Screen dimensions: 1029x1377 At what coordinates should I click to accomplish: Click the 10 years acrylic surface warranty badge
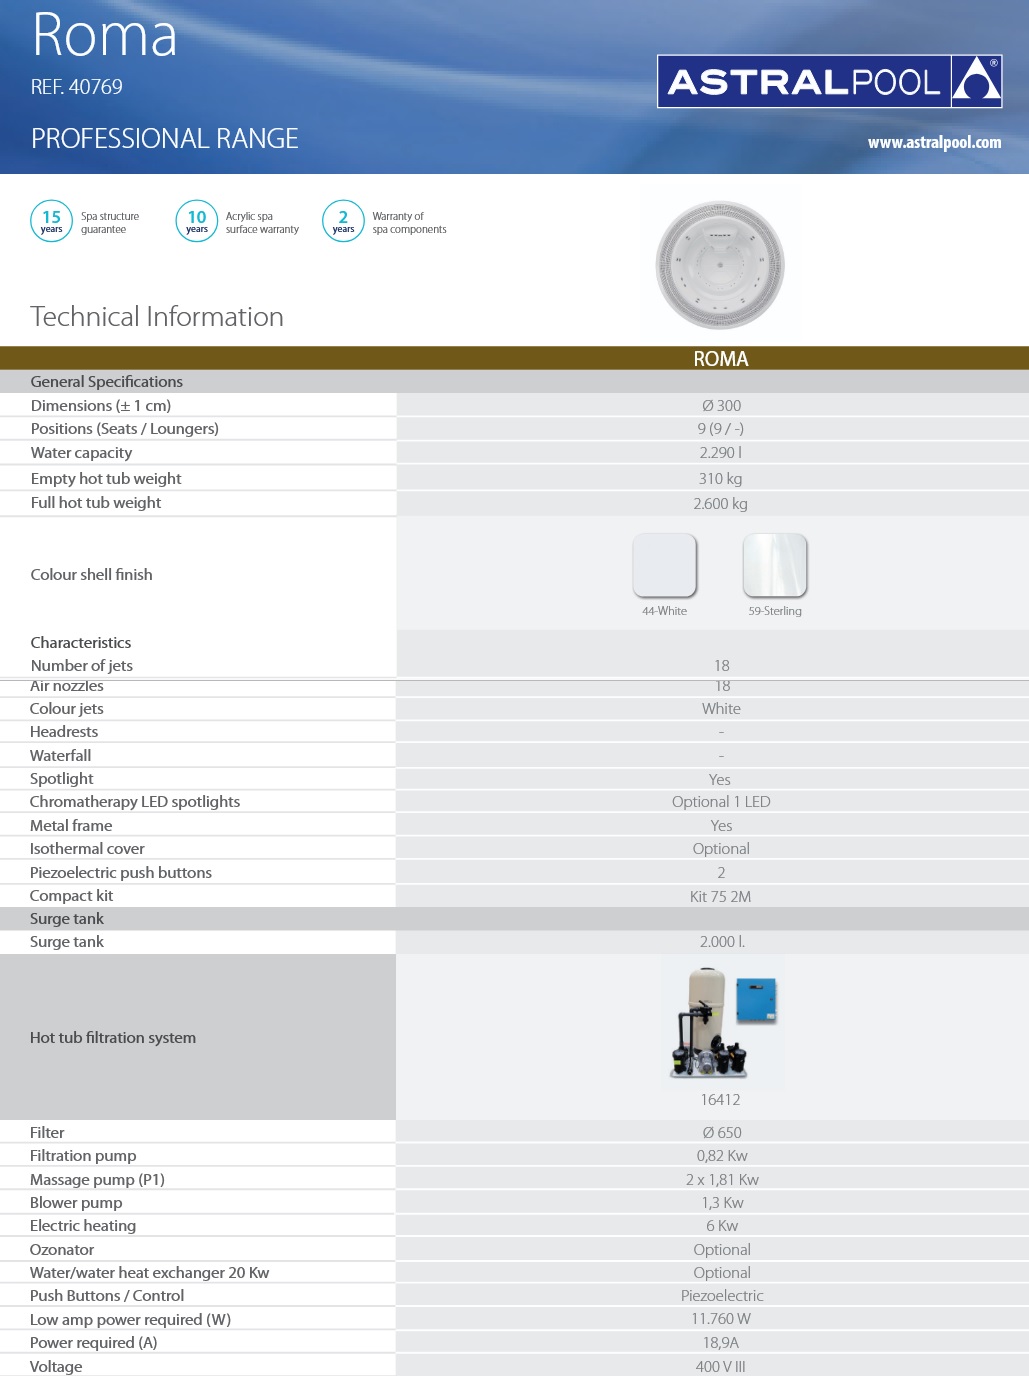tap(197, 221)
